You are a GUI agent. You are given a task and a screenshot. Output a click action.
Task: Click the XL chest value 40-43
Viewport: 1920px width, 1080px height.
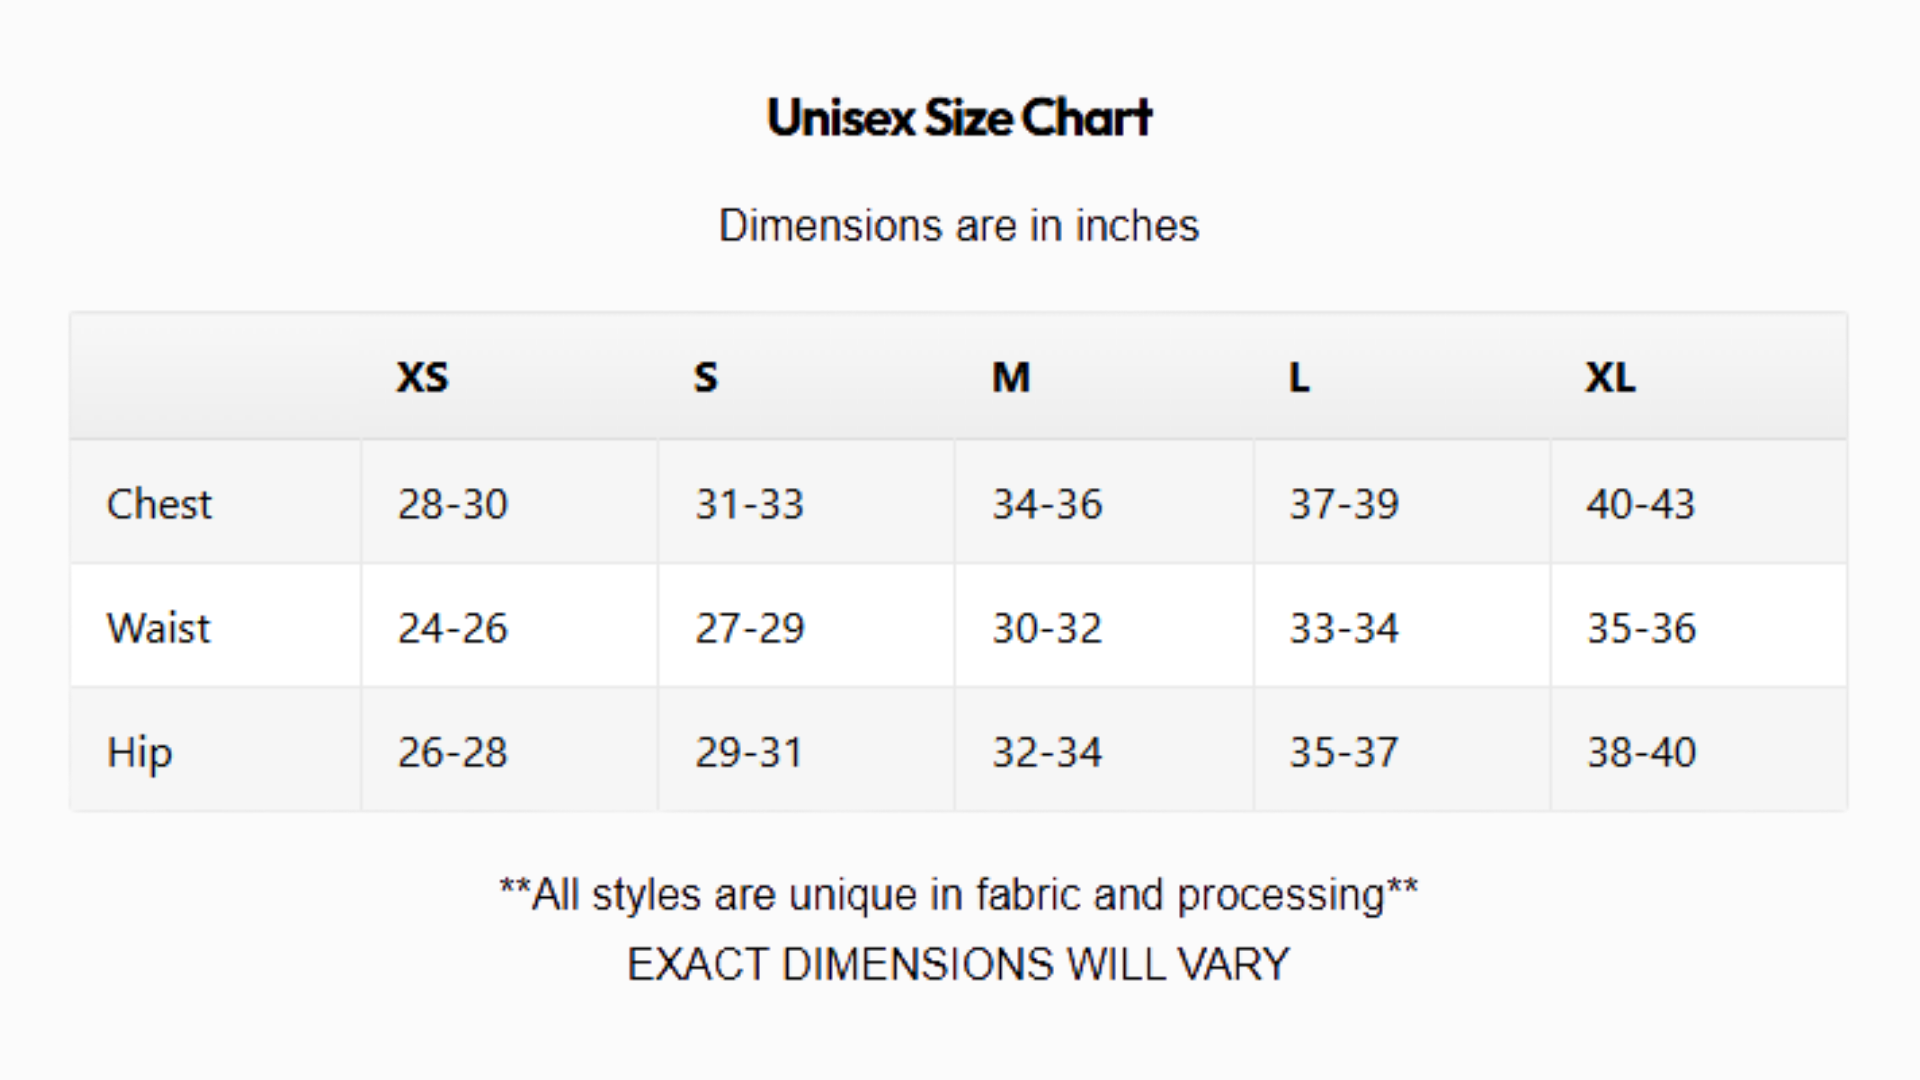[1641, 504]
